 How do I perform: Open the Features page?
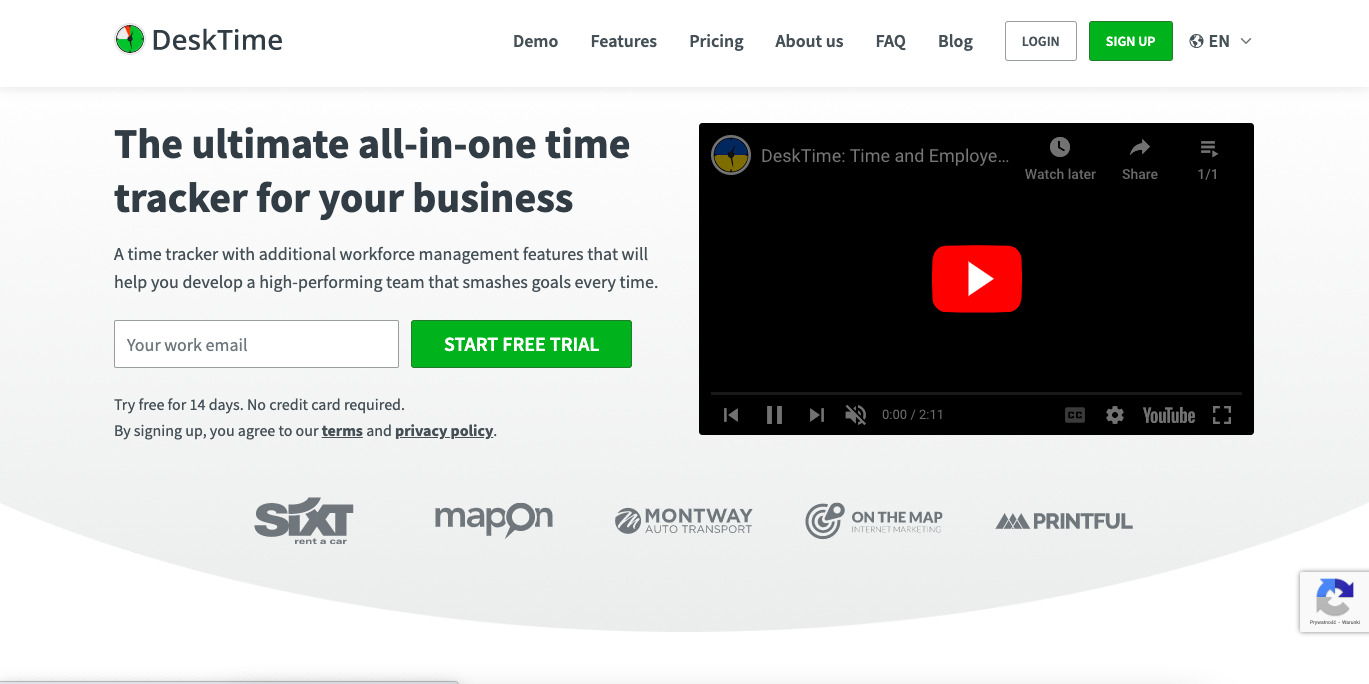click(623, 41)
